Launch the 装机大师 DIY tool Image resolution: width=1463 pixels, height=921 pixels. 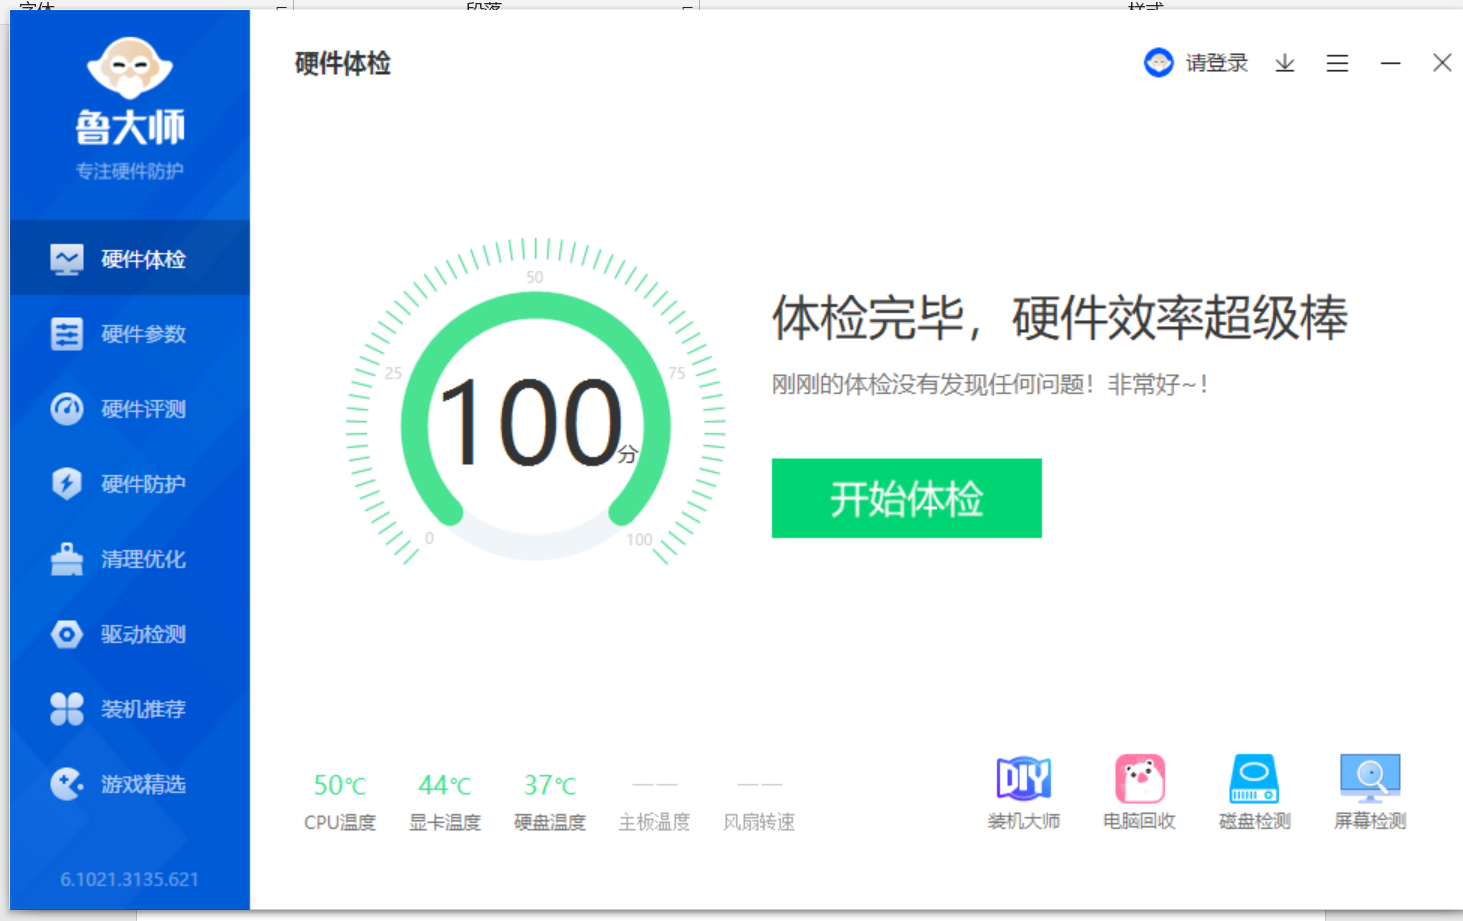click(1024, 793)
